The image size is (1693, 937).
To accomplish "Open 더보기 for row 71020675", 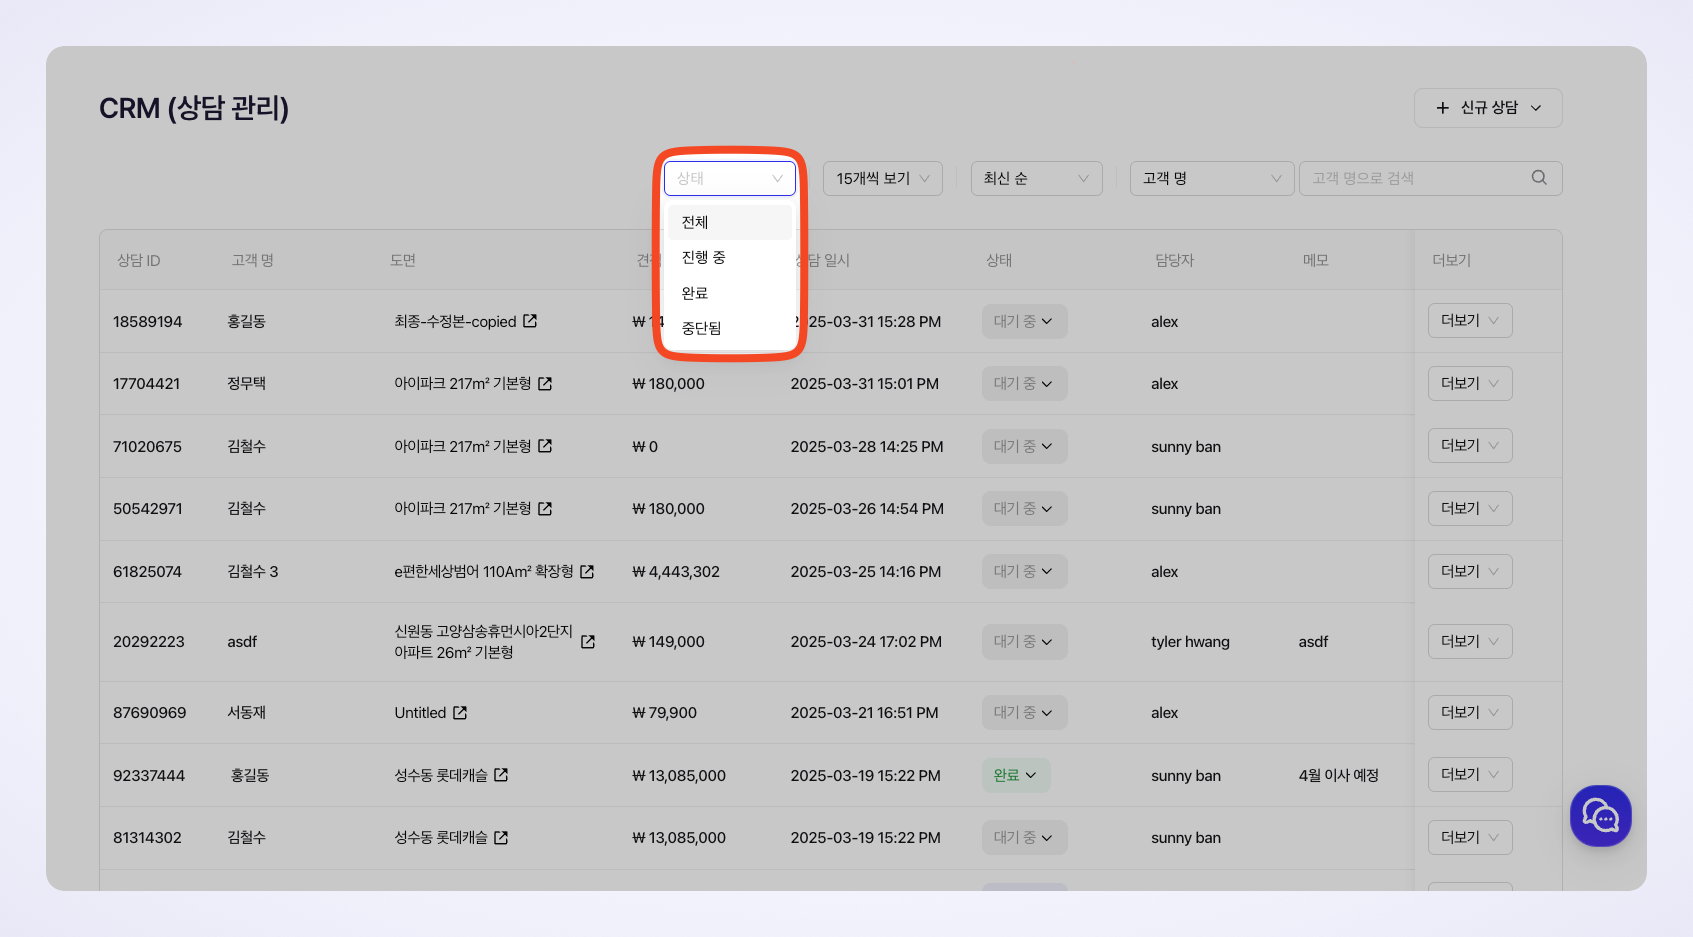I will (x=1470, y=446).
